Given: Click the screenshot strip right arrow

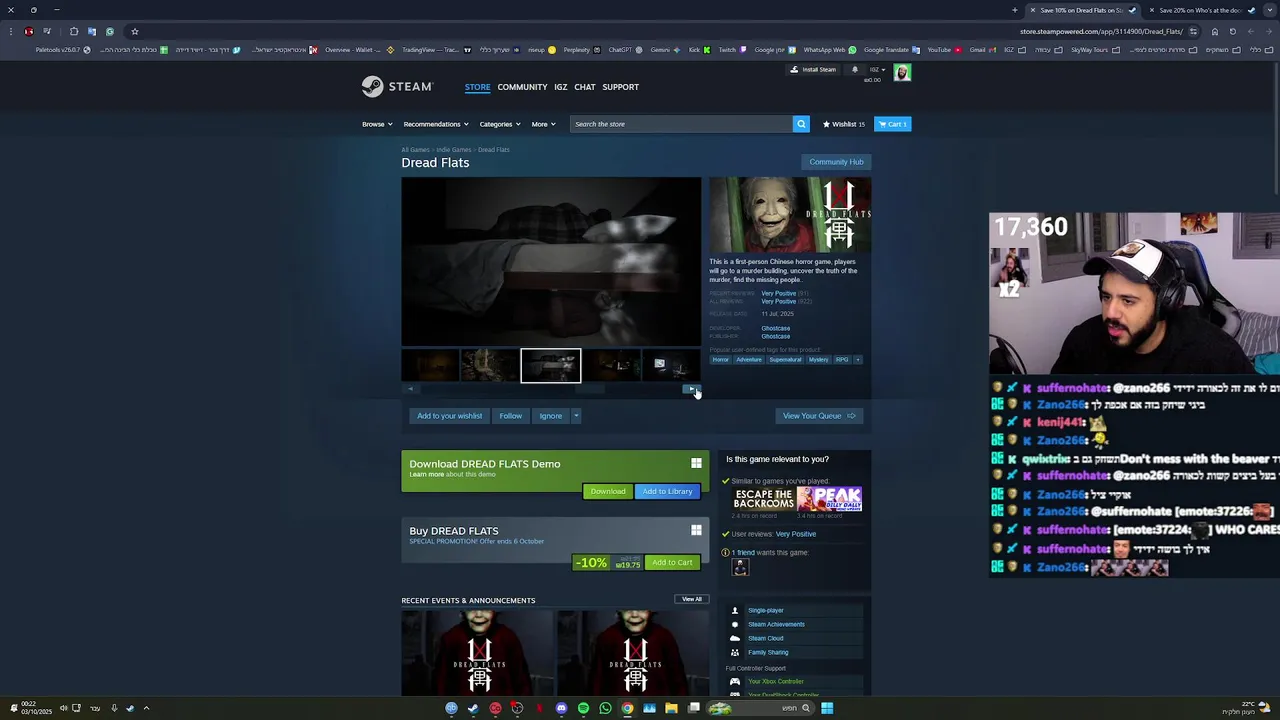Looking at the screenshot, I should [x=693, y=389].
